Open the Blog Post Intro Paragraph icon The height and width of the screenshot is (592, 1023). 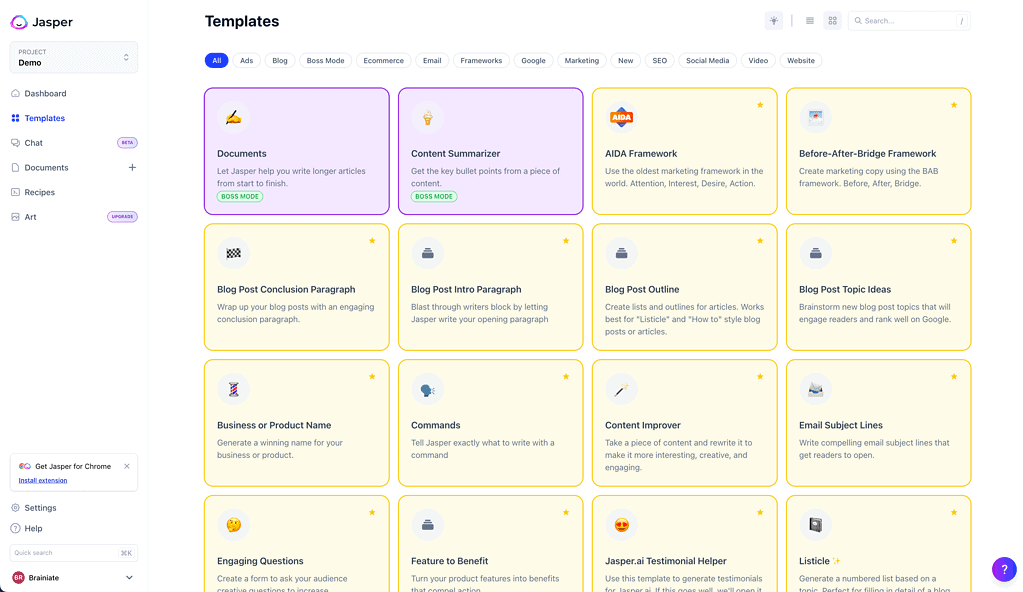427,253
